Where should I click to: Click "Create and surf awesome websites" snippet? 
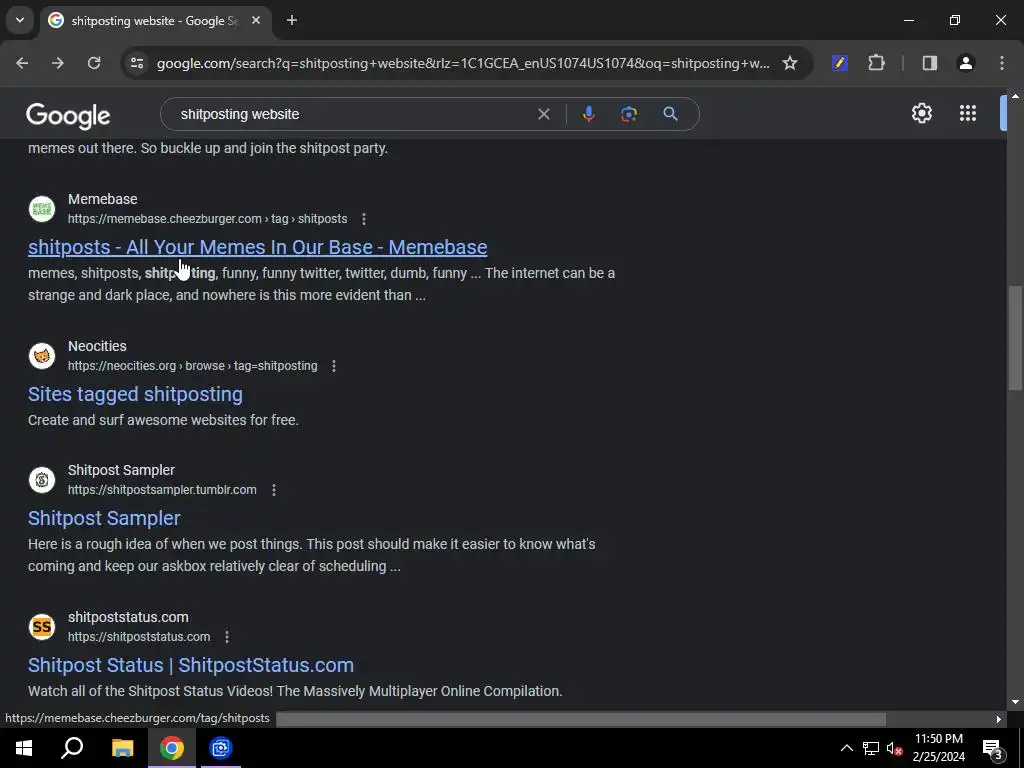coord(163,420)
